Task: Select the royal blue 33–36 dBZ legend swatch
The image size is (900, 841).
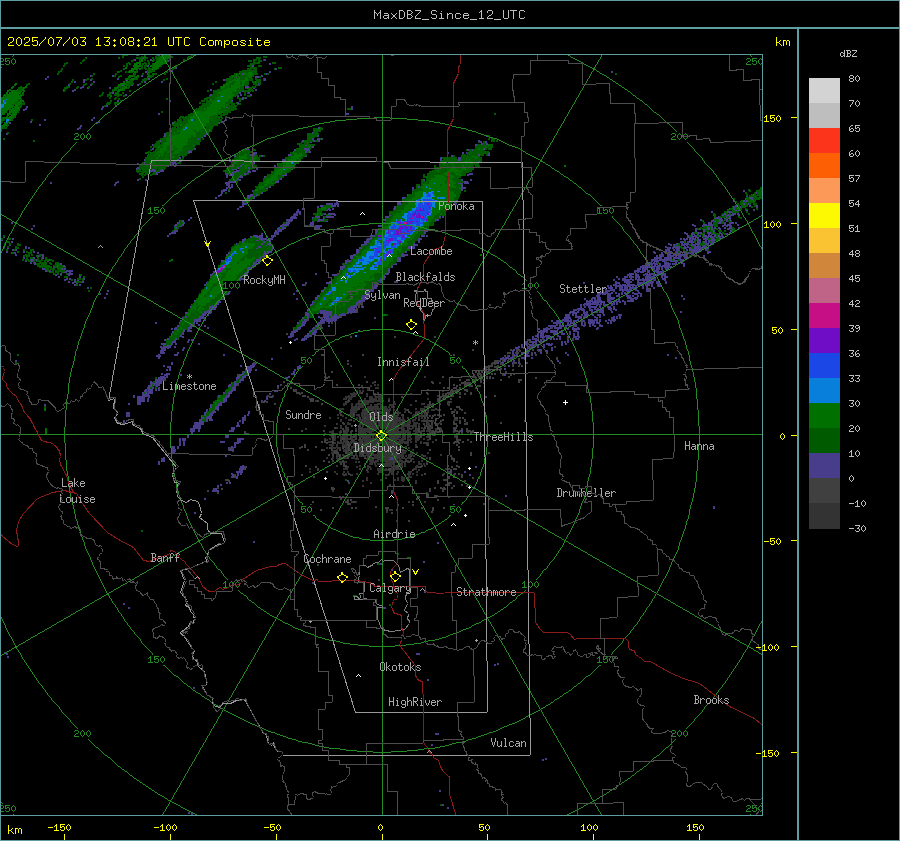Action: (824, 366)
